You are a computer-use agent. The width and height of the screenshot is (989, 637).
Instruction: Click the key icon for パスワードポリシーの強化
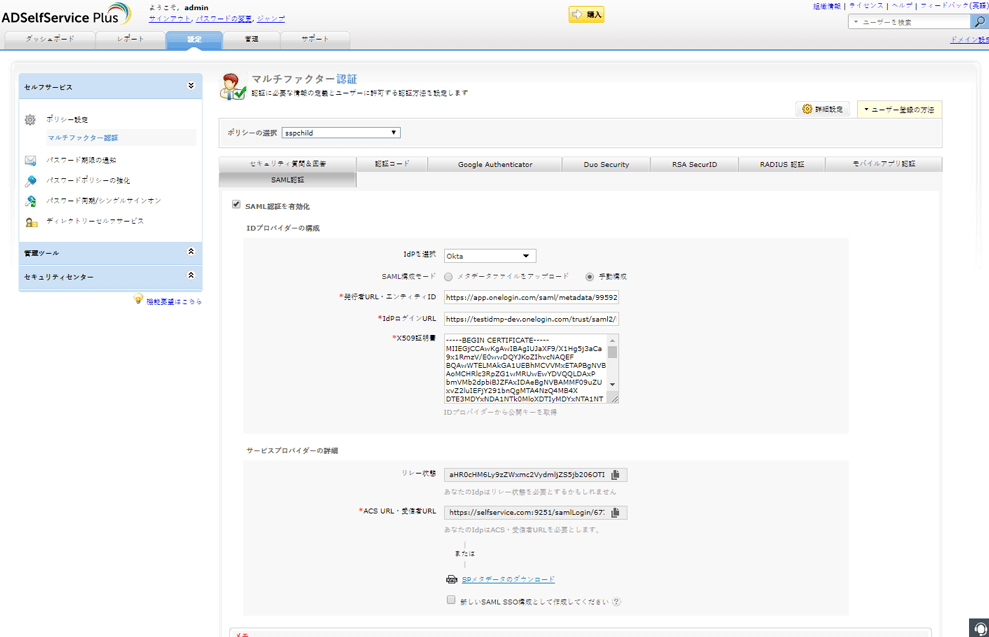coord(30,181)
